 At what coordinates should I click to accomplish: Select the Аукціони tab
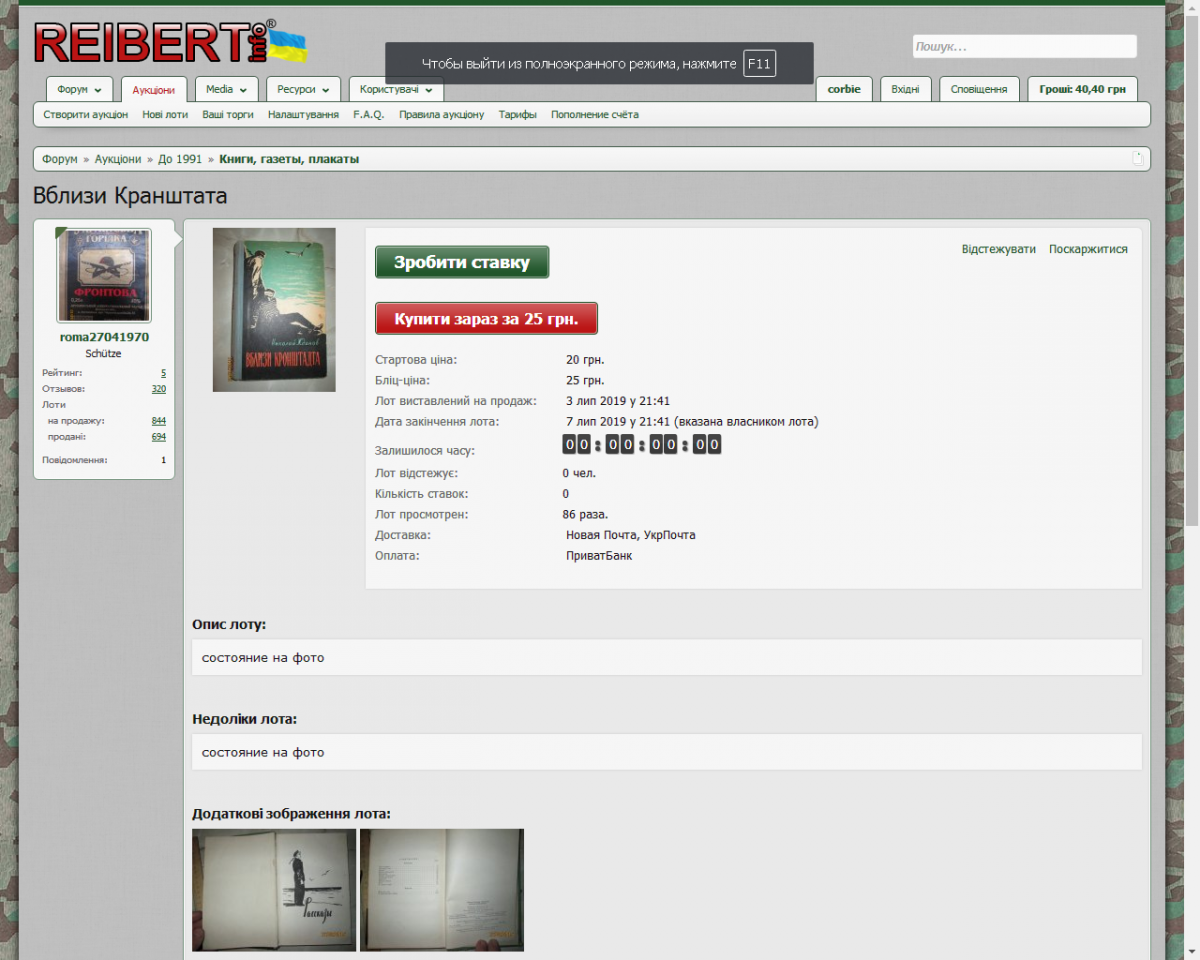154,90
